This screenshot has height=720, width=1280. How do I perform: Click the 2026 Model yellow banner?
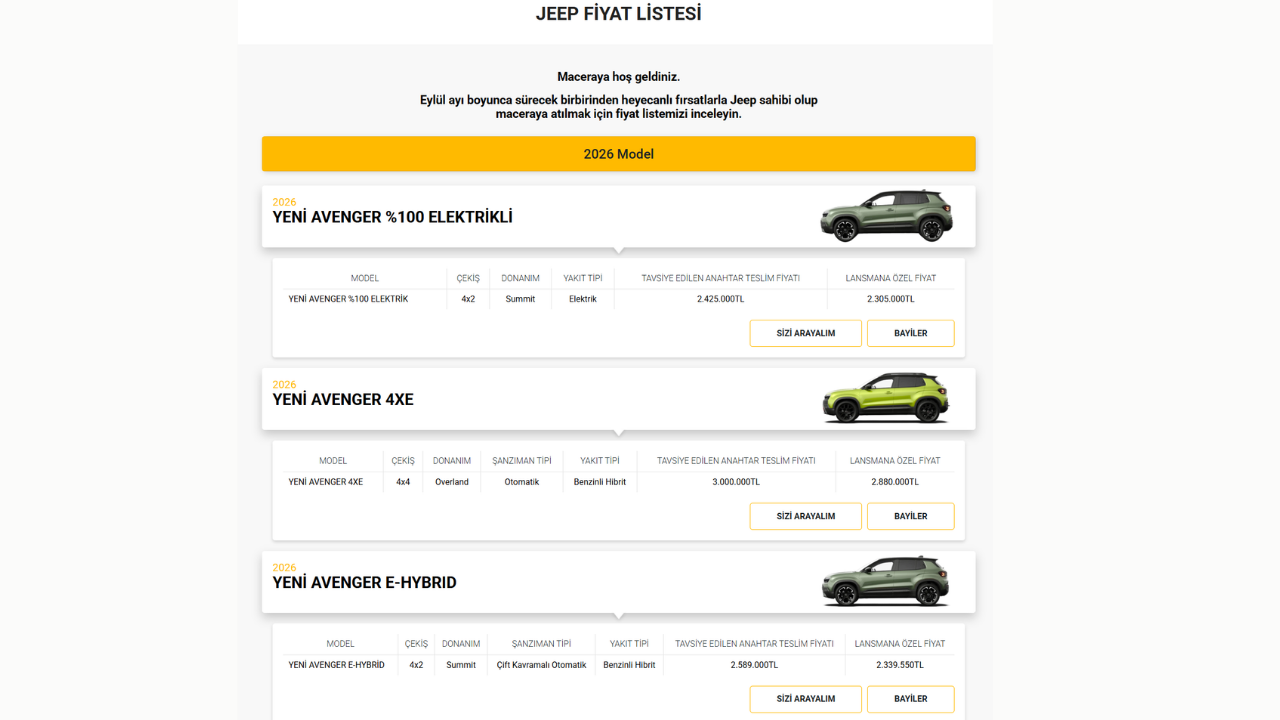click(x=618, y=154)
